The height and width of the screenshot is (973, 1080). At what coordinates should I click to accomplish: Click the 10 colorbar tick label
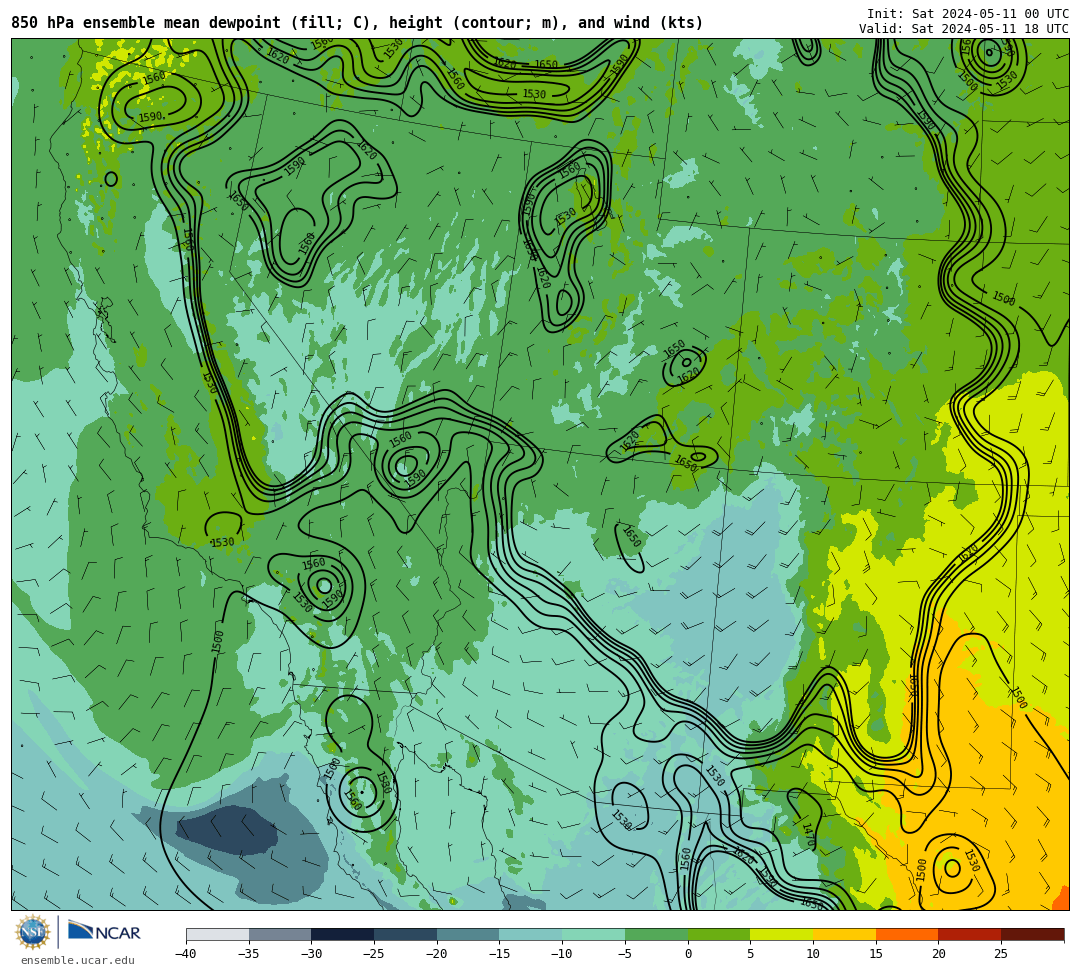tap(813, 954)
